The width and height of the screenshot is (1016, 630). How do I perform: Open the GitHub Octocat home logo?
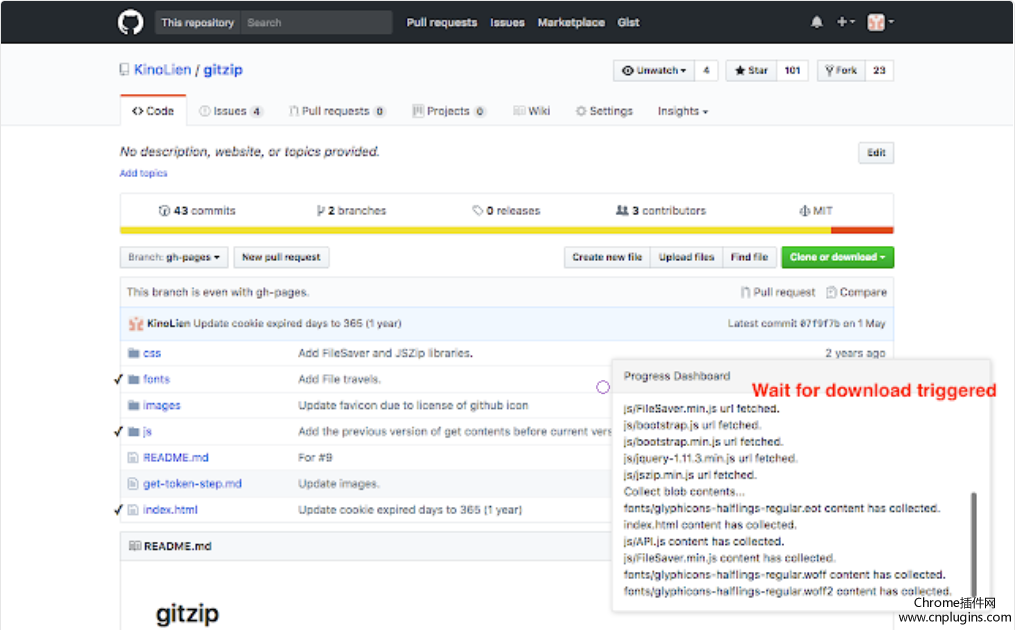[x=130, y=22]
